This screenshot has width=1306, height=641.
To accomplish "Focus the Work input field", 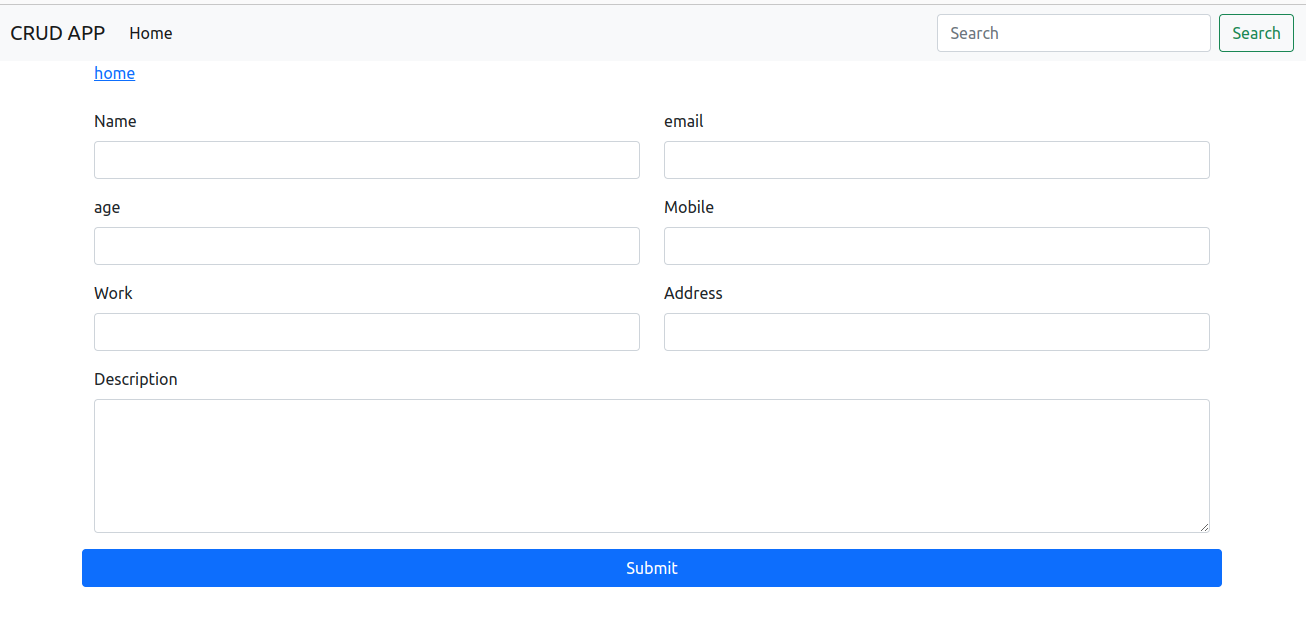I will coord(366,332).
